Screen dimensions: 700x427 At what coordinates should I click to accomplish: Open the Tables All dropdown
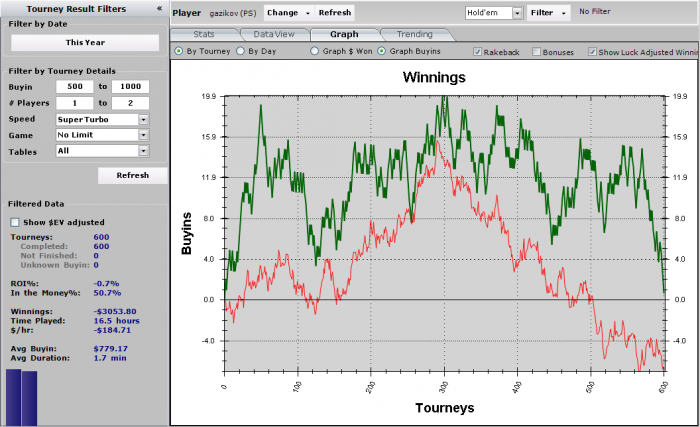143,151
